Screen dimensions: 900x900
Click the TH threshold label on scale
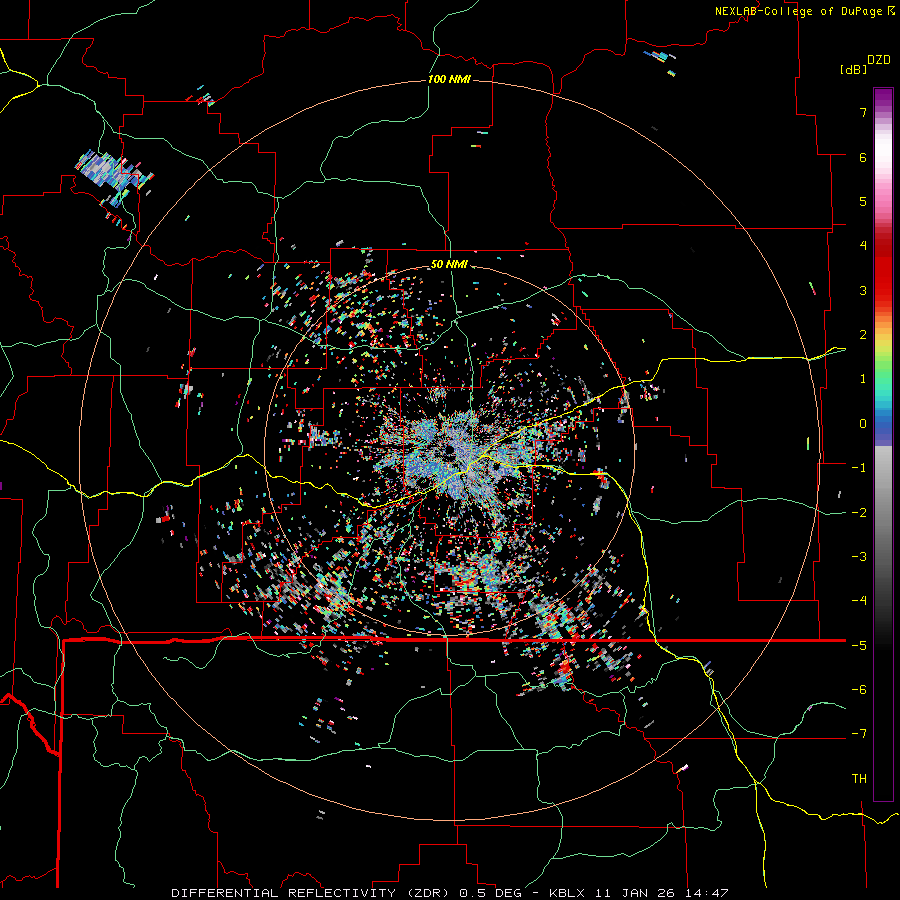[859, 778]
